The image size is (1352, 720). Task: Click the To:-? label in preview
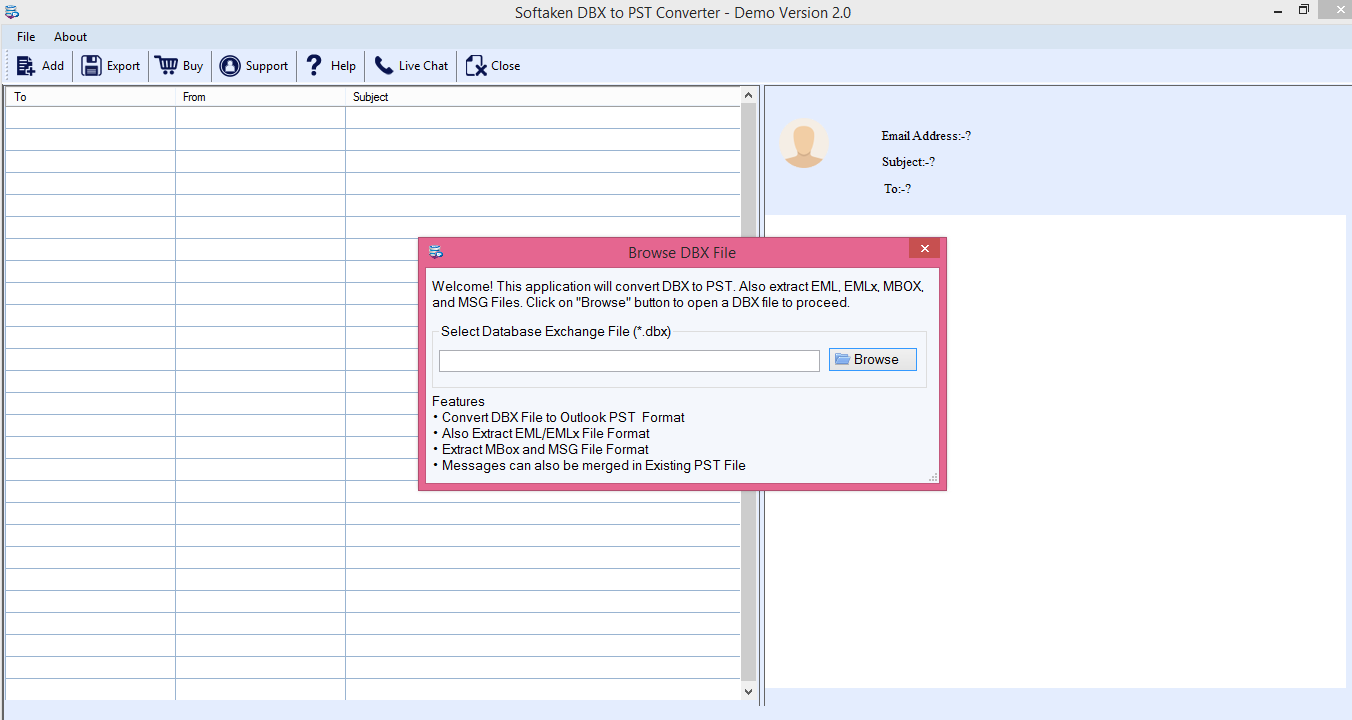pyautogui.click(x=897, y=189)
